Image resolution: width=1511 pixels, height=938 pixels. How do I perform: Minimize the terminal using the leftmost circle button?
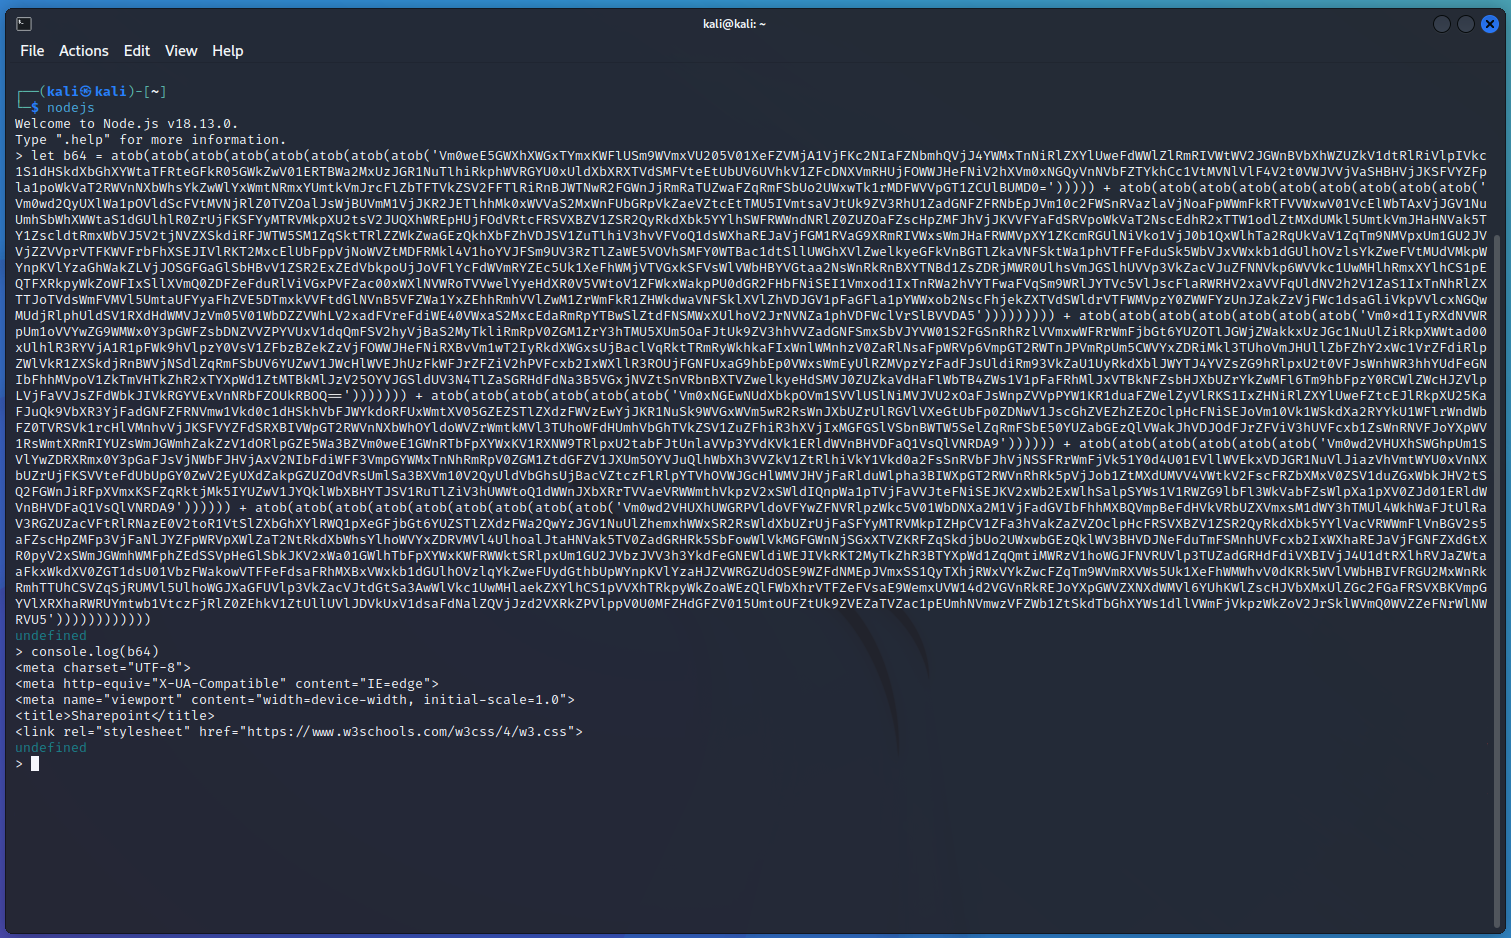[1441, 24]
